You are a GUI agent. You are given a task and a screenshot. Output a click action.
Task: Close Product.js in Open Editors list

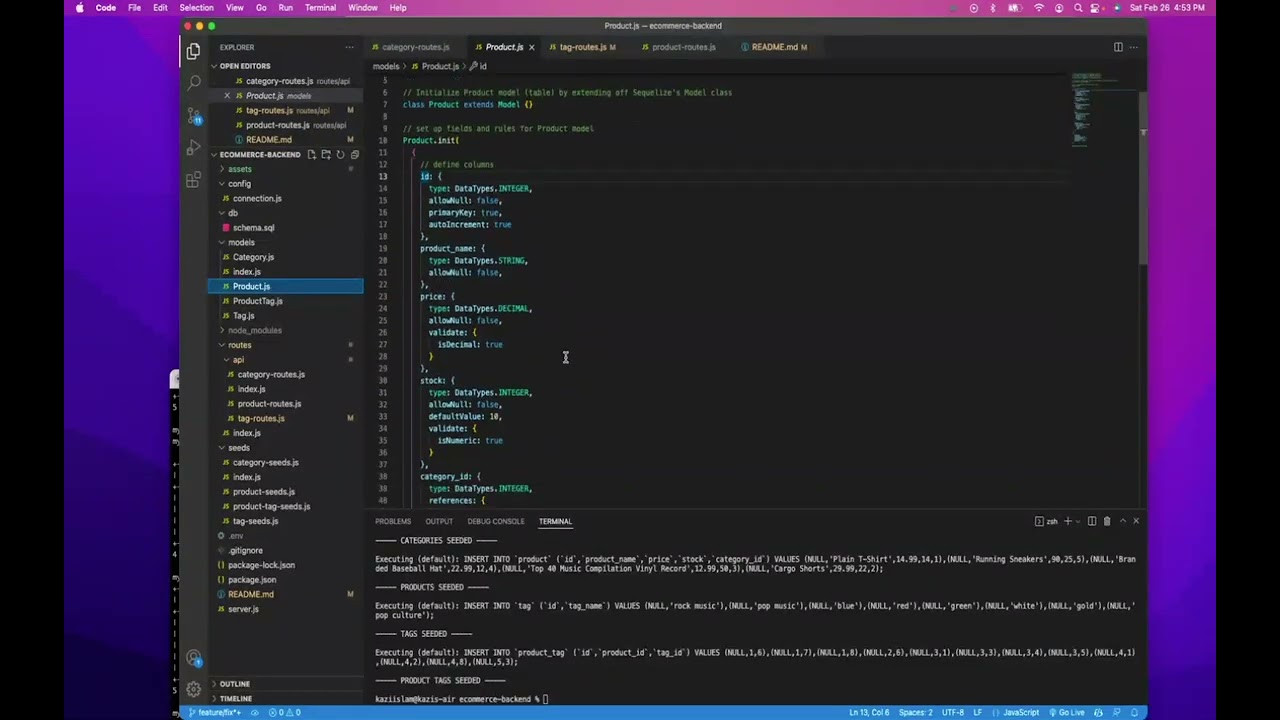(x=227, y=96)
